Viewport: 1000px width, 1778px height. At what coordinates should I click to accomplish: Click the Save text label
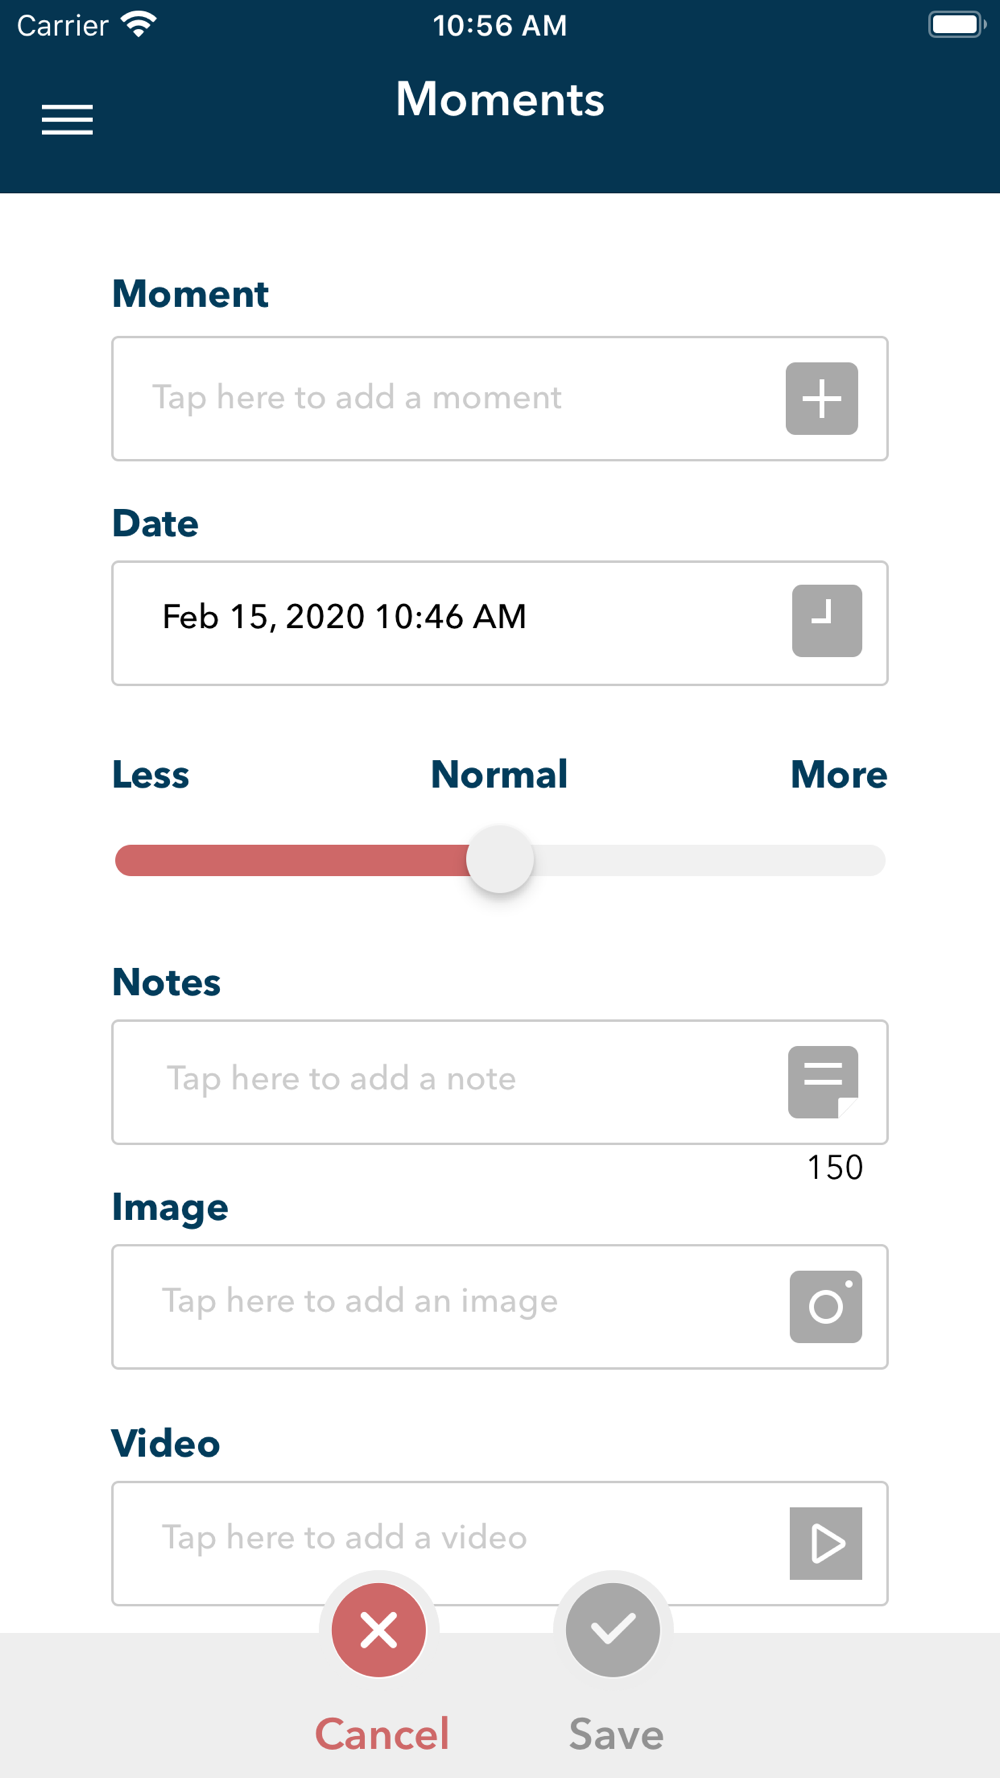[x=616, y=1734]
